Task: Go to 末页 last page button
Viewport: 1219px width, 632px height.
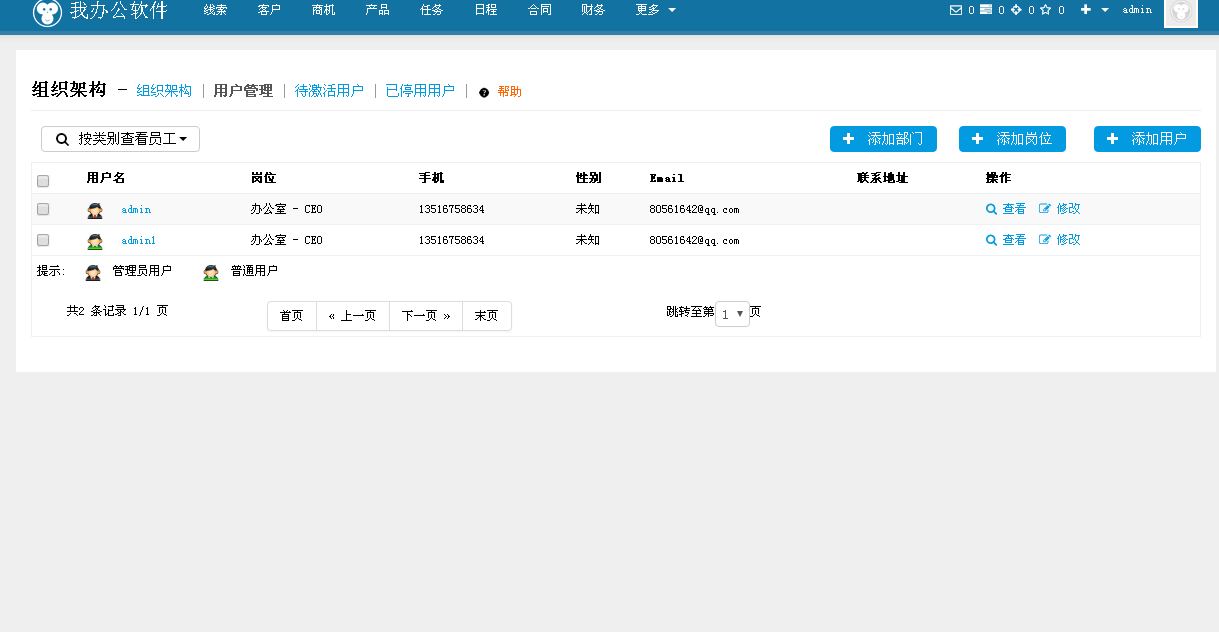Action: [487, 316]
